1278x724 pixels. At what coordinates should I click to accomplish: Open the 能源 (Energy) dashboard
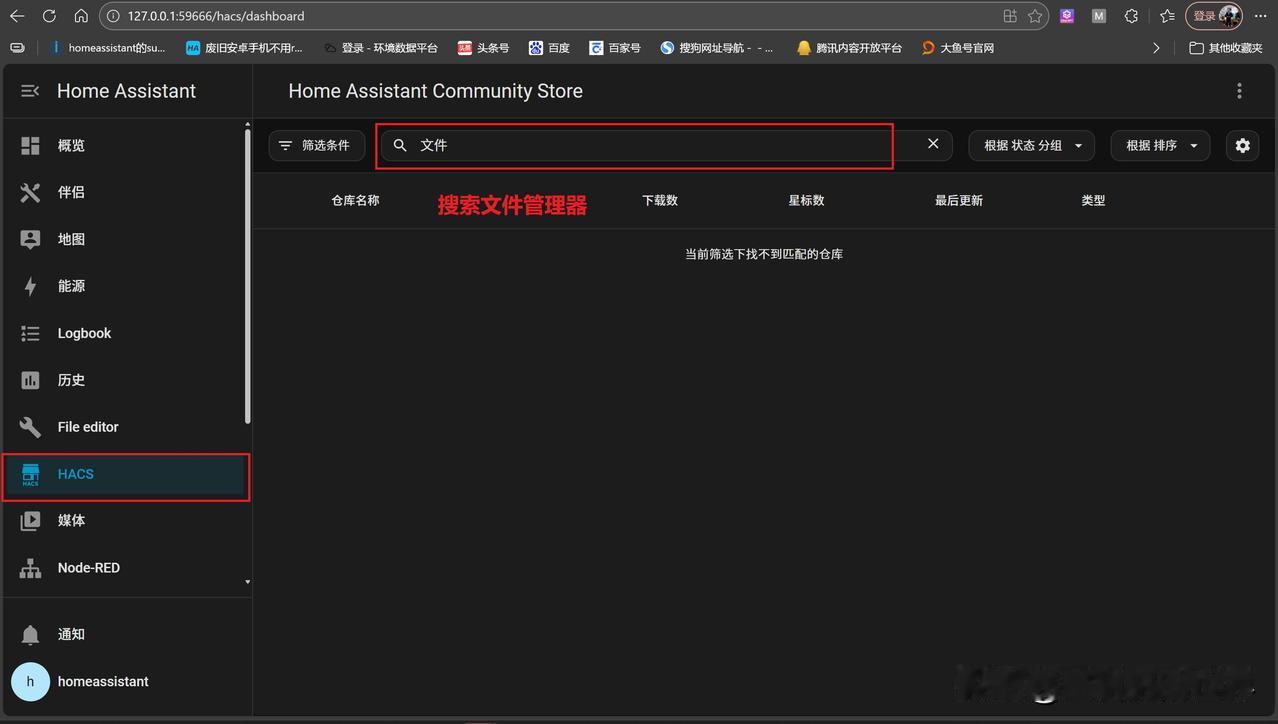[x=71, y=286]
